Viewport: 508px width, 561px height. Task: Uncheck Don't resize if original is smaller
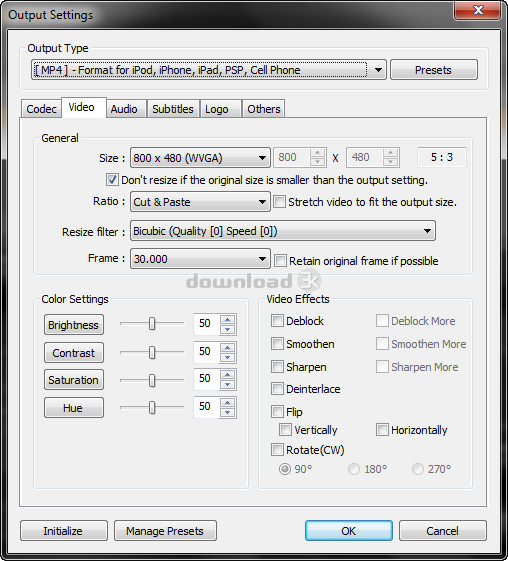click(112, 179)
